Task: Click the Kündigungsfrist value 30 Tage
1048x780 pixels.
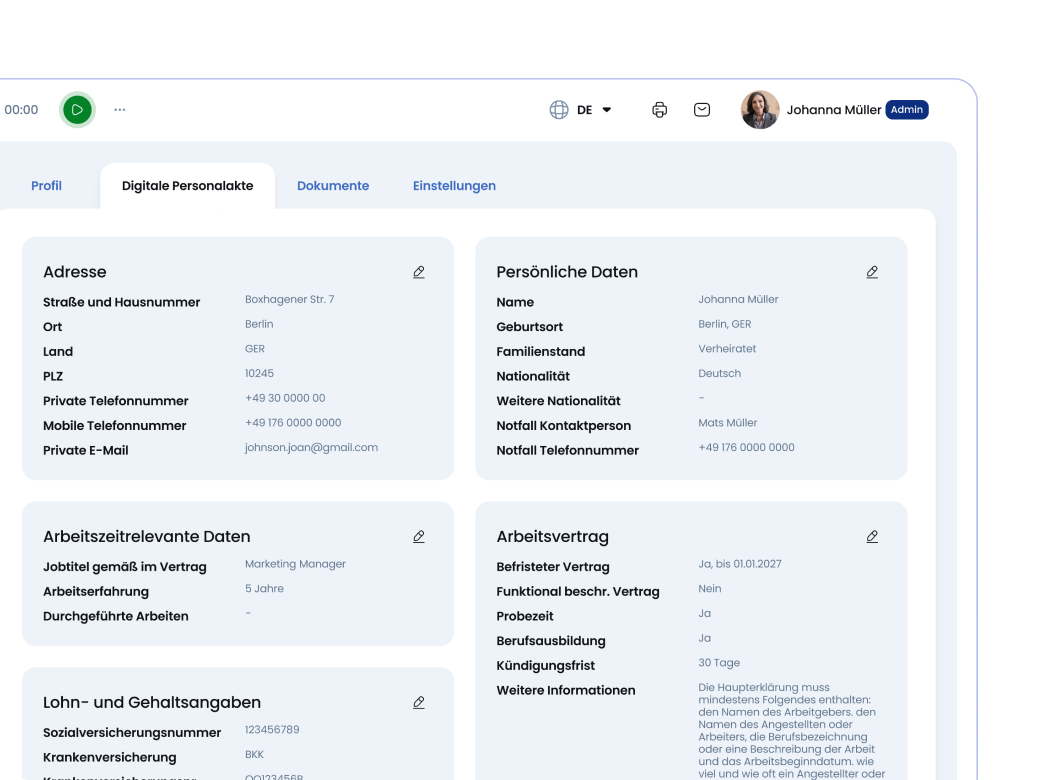Action: click(719, 663)
